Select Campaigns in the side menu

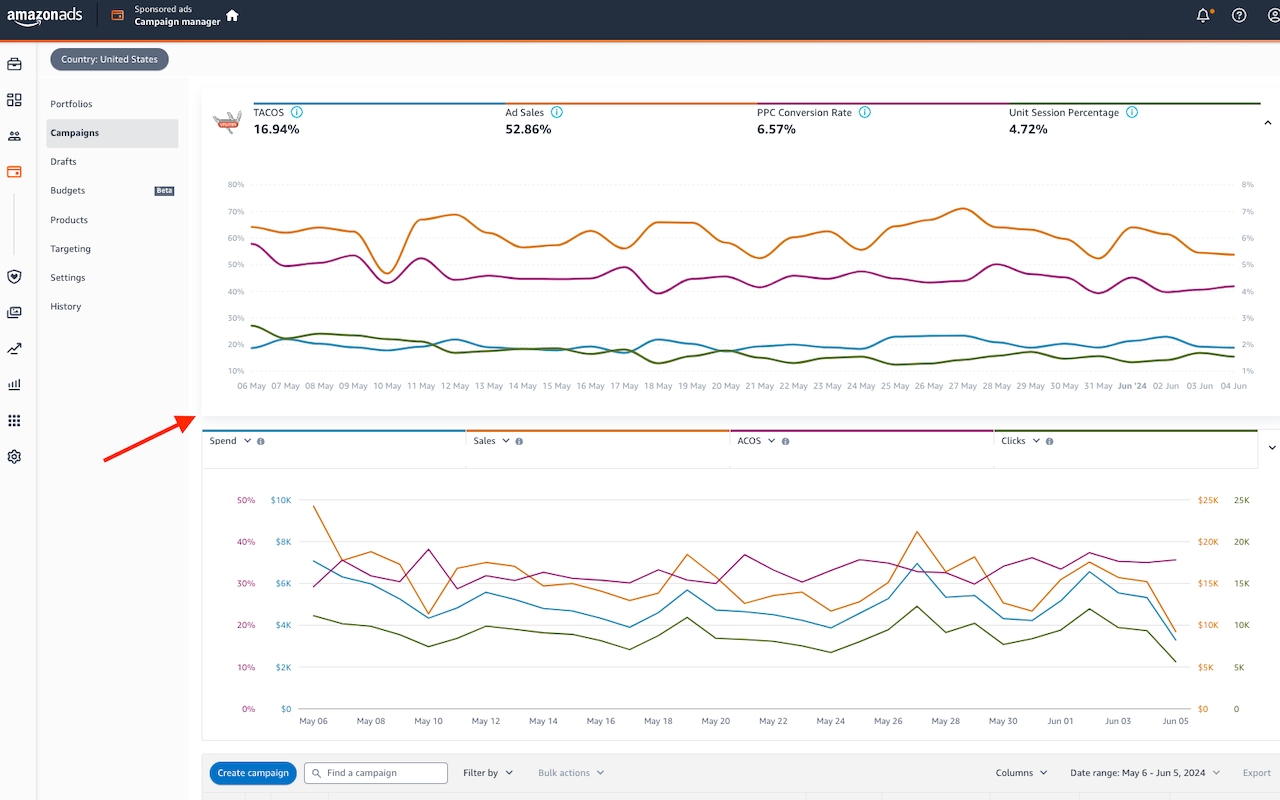(x=113, y=133)
